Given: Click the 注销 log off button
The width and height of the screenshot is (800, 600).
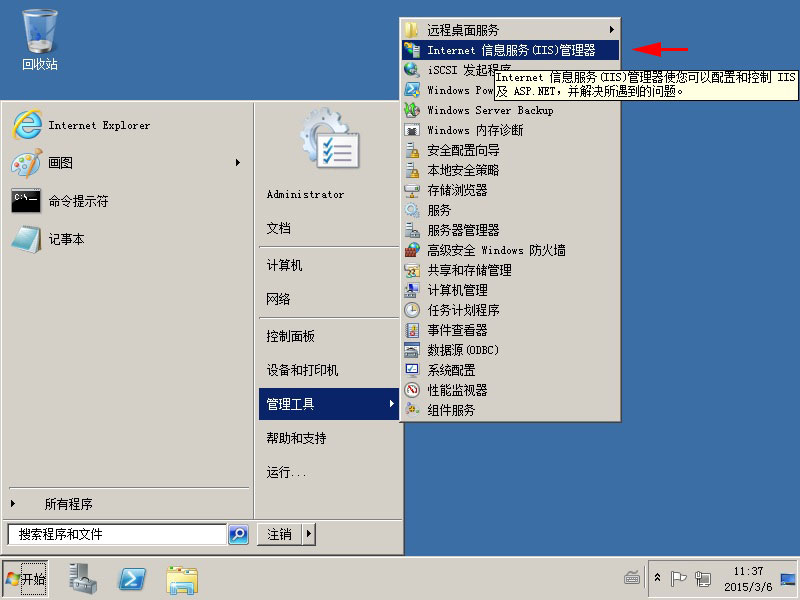Looking at the screenshot, I should [280, 534].
